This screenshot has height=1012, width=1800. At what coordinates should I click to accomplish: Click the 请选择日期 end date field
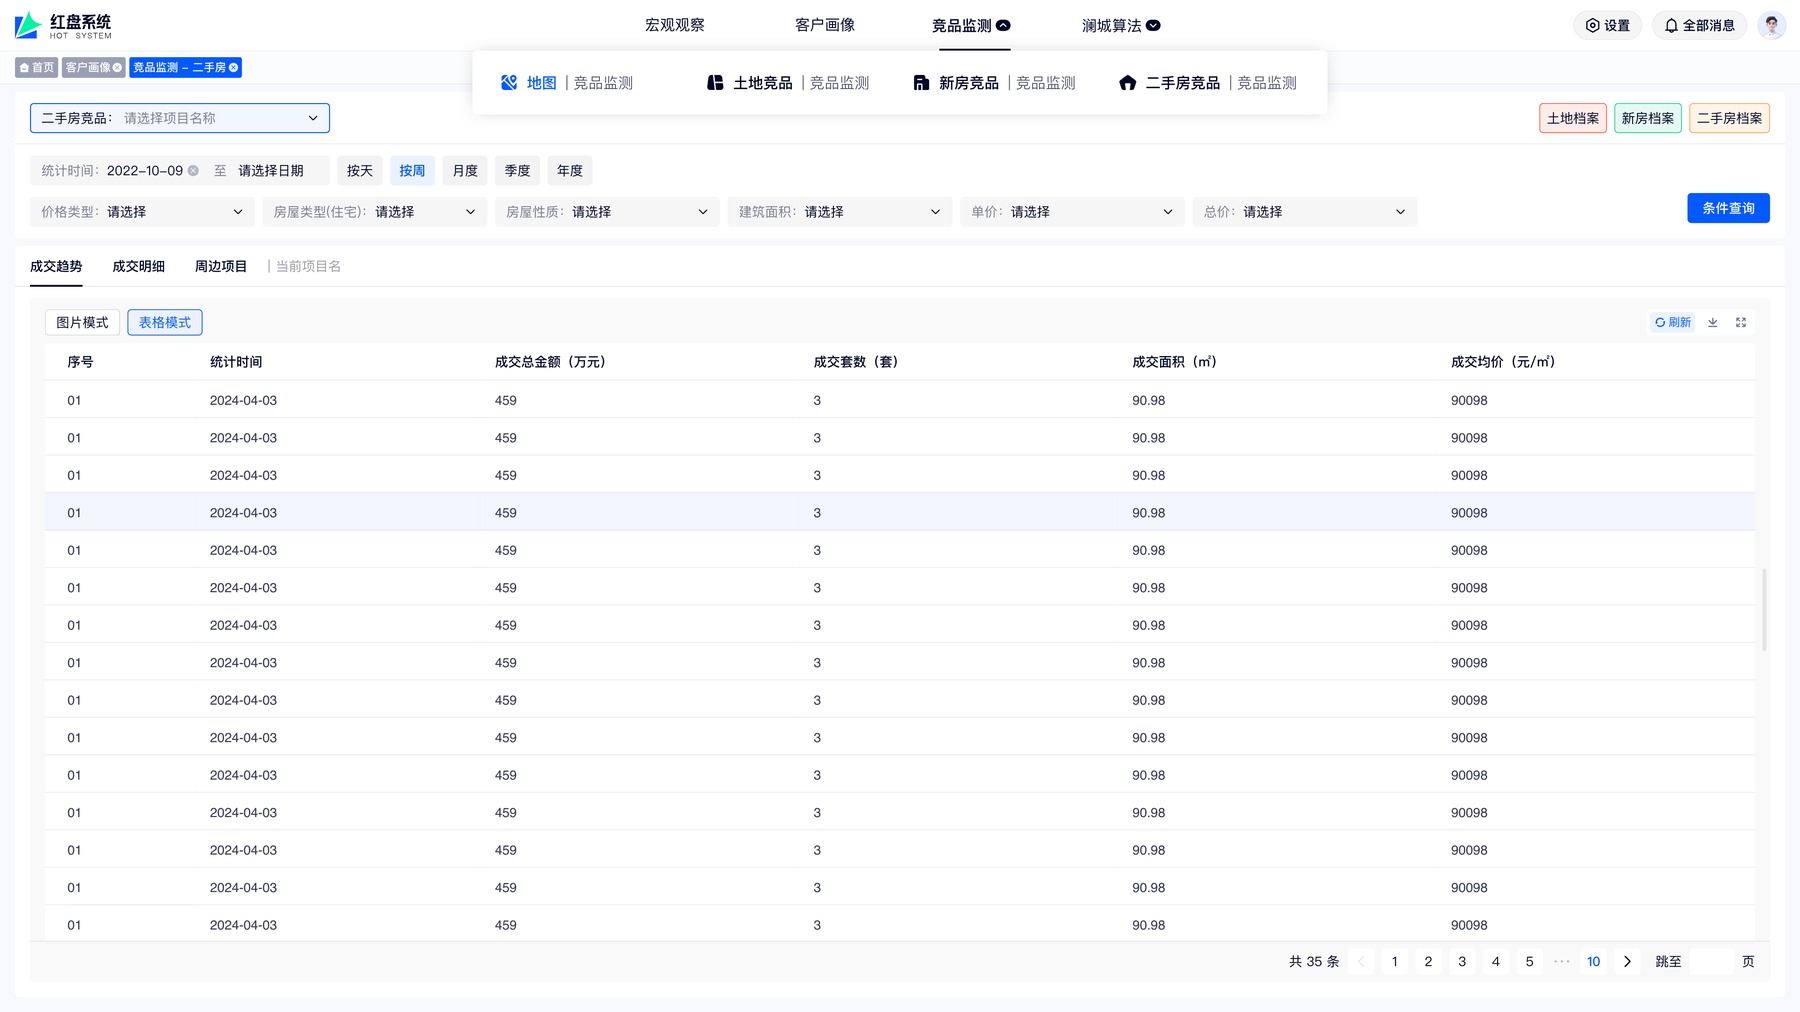[271, 171]
